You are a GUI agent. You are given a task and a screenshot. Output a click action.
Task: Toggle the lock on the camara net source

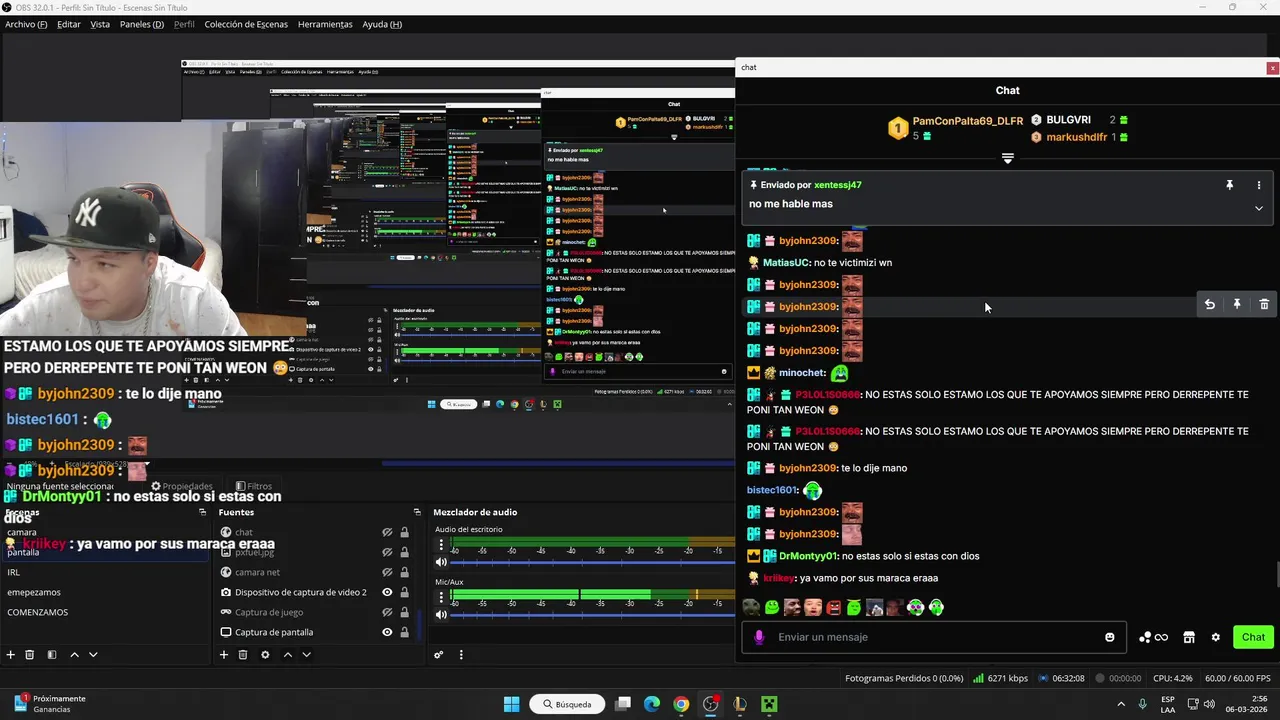point(404,572)
